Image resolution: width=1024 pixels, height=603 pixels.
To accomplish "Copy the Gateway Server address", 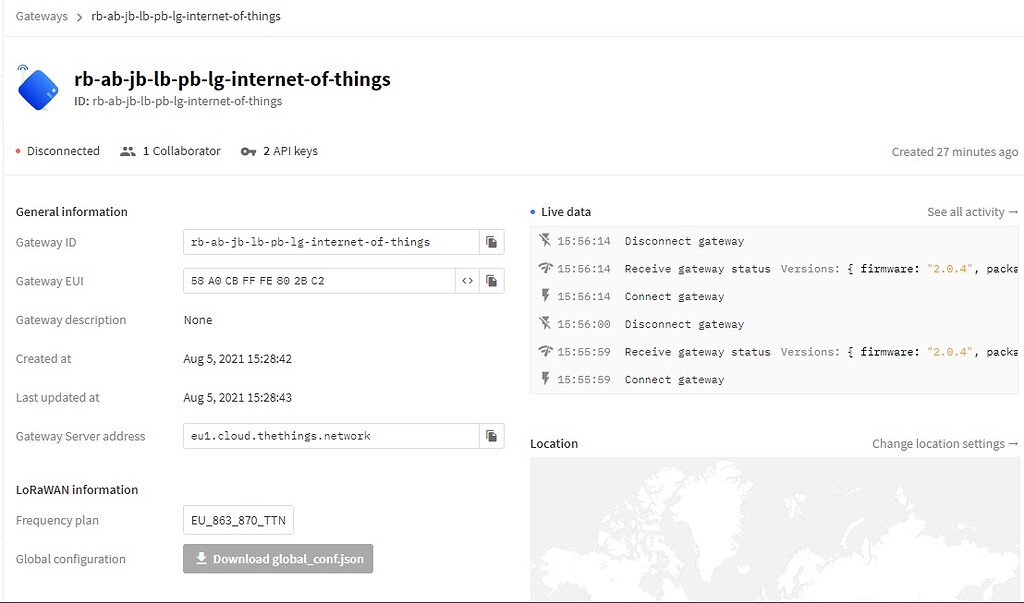I will [491, 436].
